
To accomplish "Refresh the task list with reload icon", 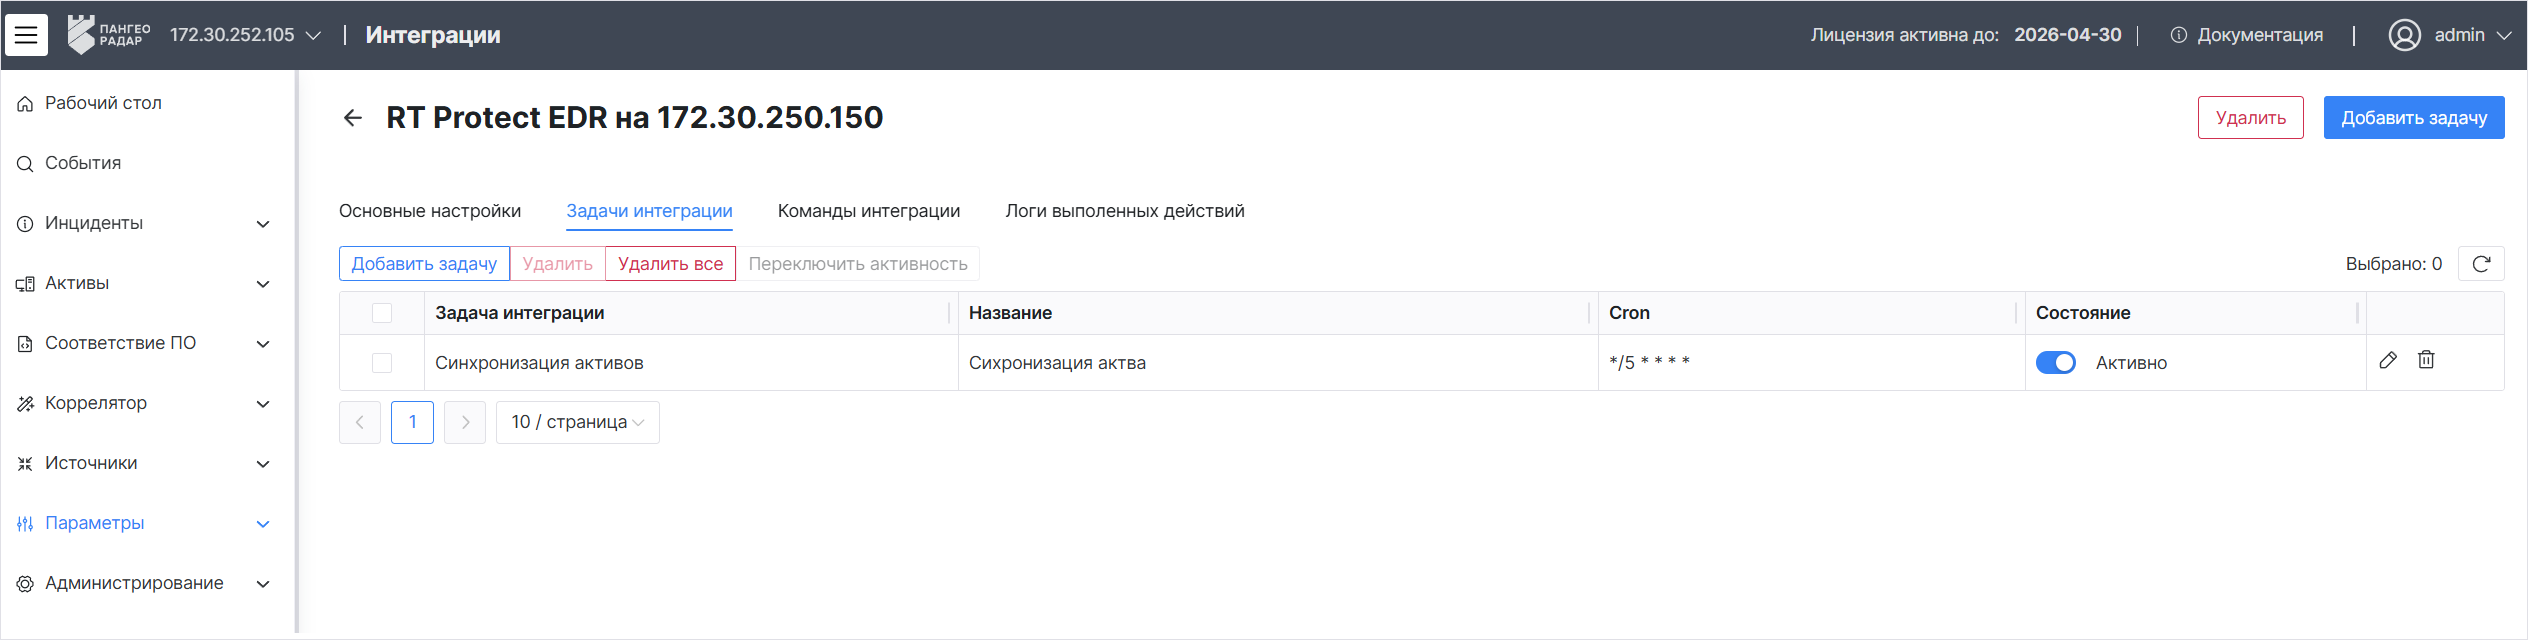I will click(x=2481, y=264).
